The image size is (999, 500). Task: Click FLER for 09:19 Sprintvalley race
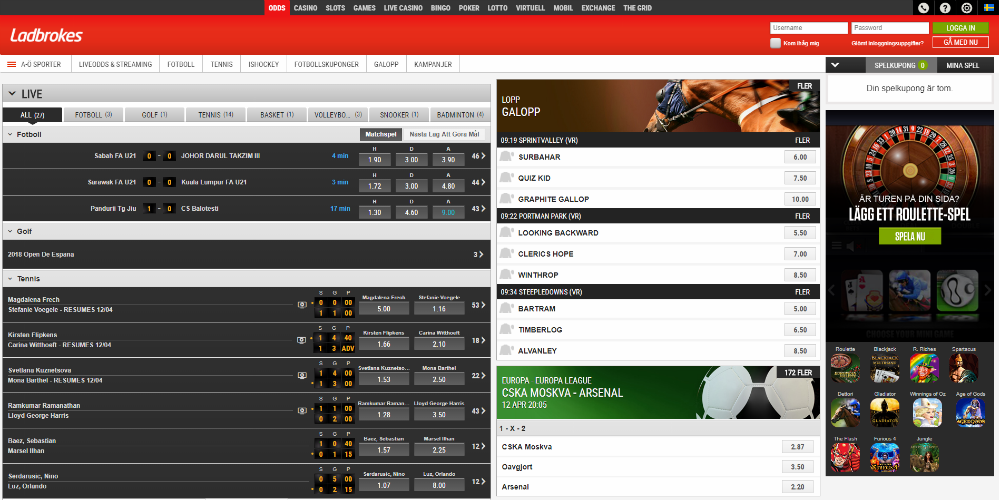coord(802,140)
